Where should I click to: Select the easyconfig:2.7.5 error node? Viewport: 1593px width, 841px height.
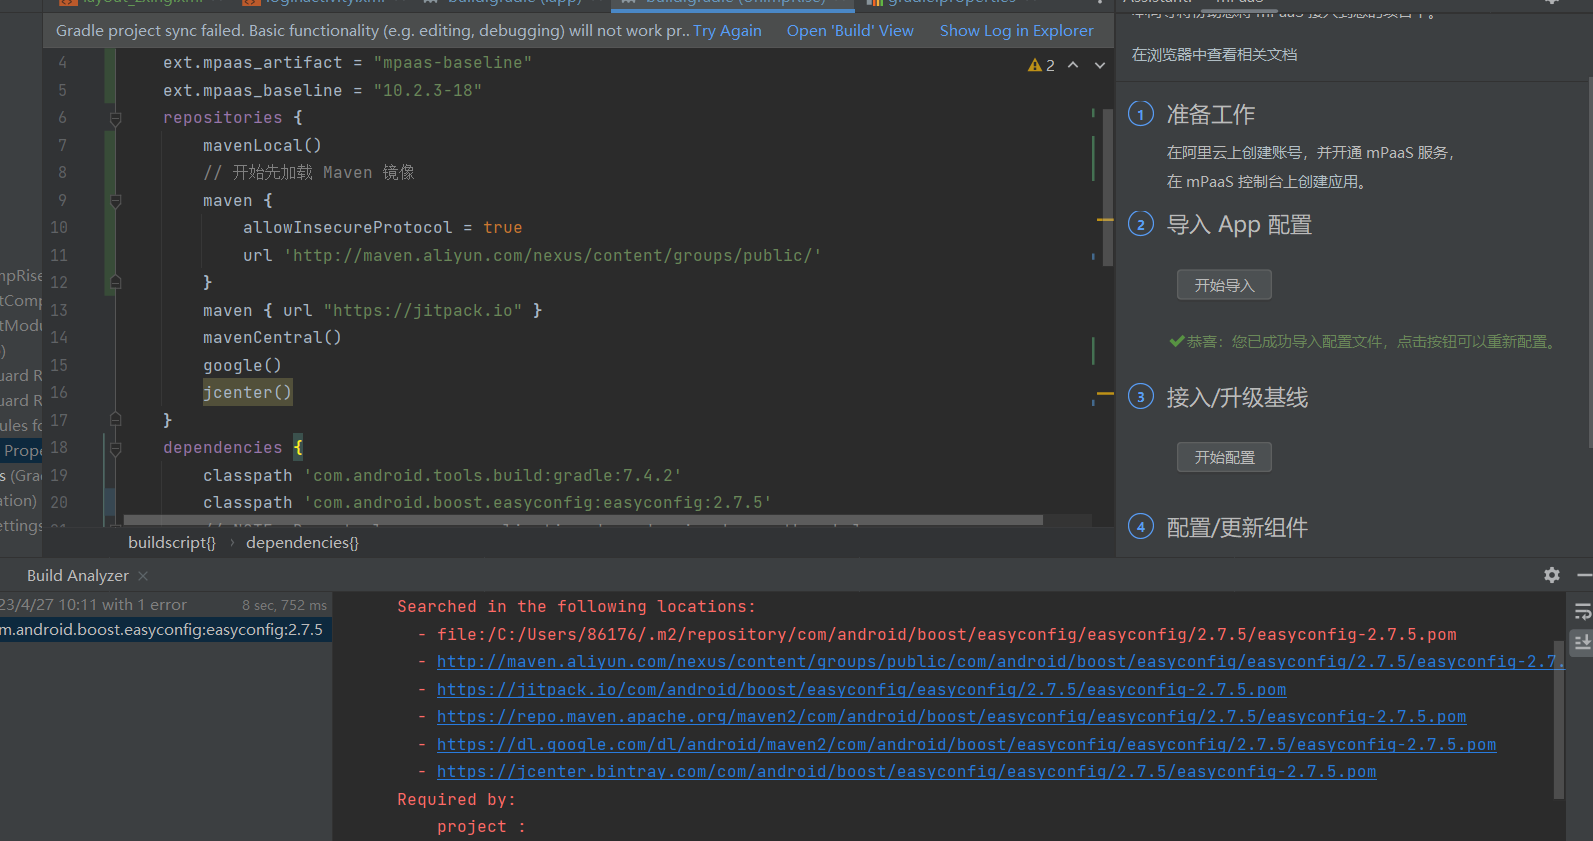(x=166, y=630)
